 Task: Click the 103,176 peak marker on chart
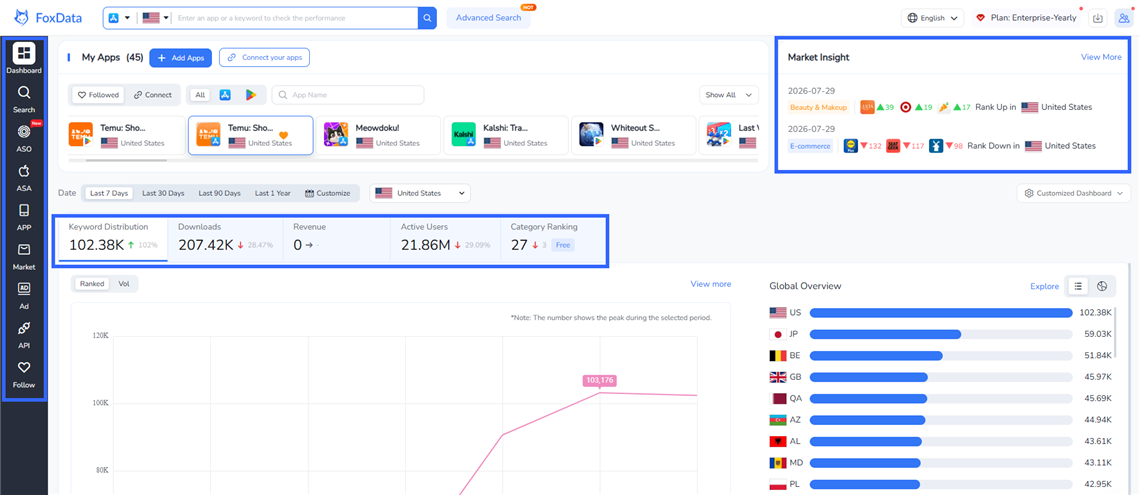pyautogui.click(x=600, y=380)
